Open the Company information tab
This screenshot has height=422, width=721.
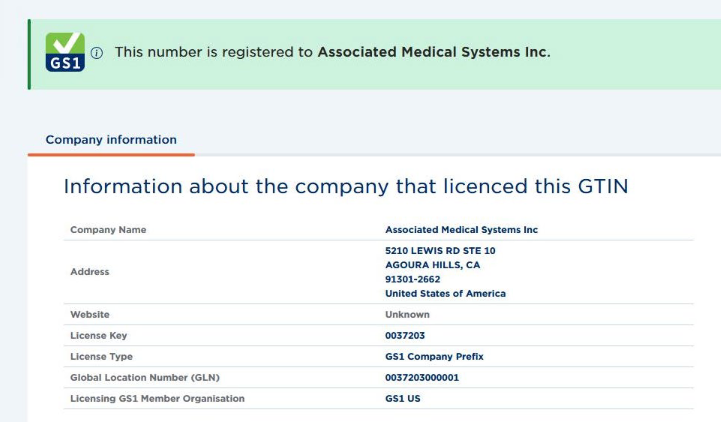tap(111, 140)
